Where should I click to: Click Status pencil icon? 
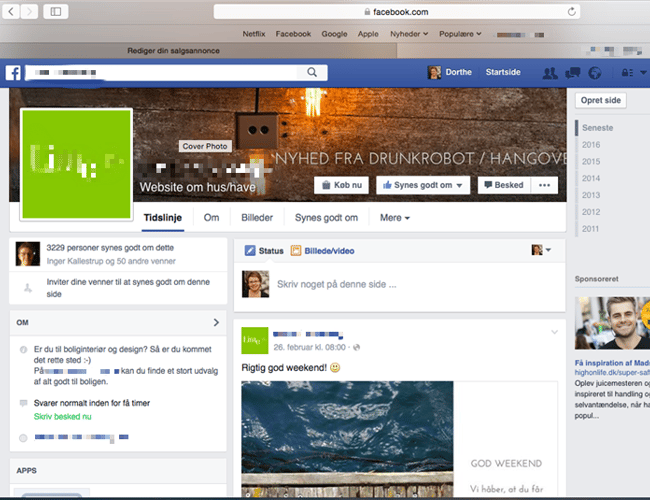250,250
